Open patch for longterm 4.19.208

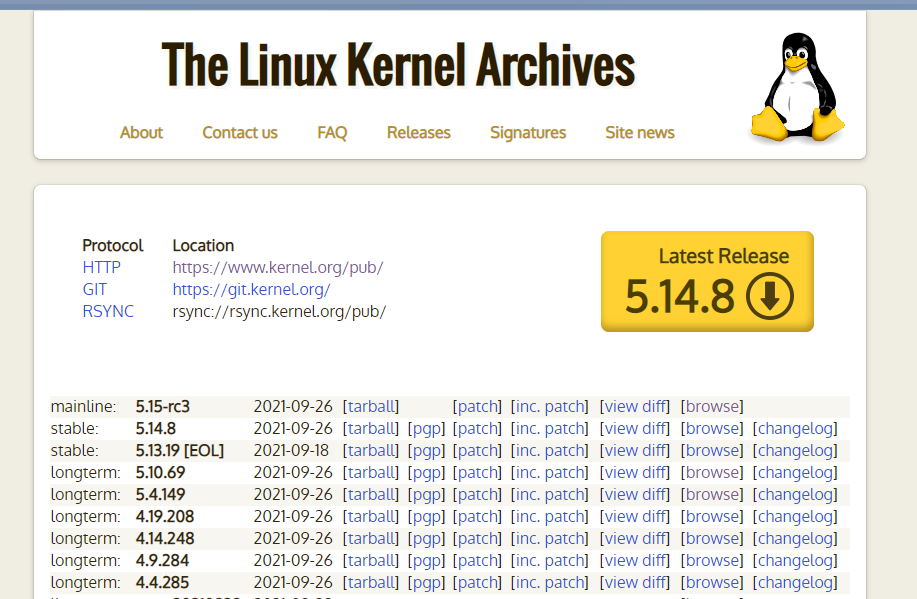[x=477, y=517]
